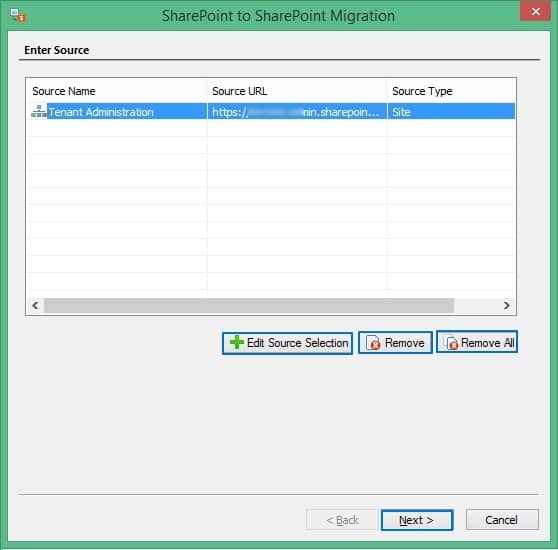Proceed with the Next button
The image size is (558, 550).
[417, 520]
